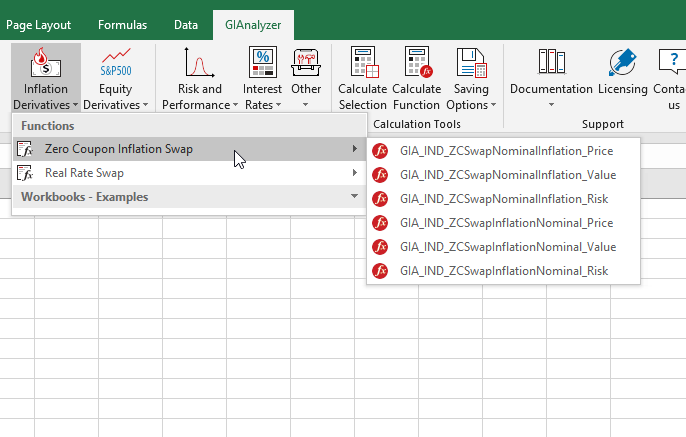Open the Real Rate Swap submenu arrow
This screenshot has width=686, height=437.
click(x=355, y=173)
